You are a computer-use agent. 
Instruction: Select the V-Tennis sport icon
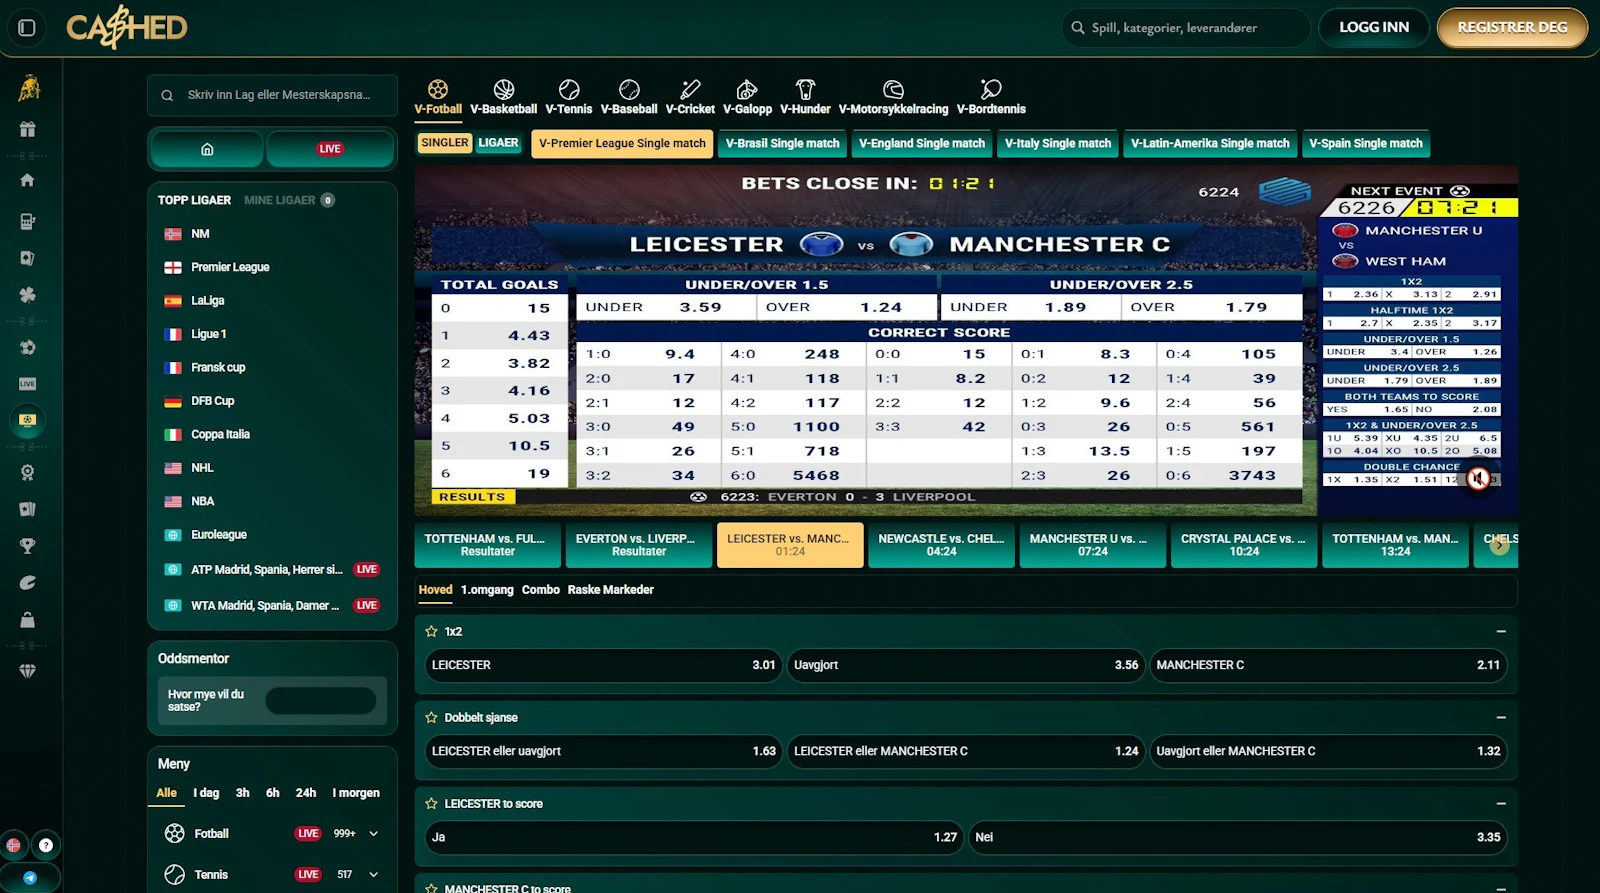[x=569, y=98]
